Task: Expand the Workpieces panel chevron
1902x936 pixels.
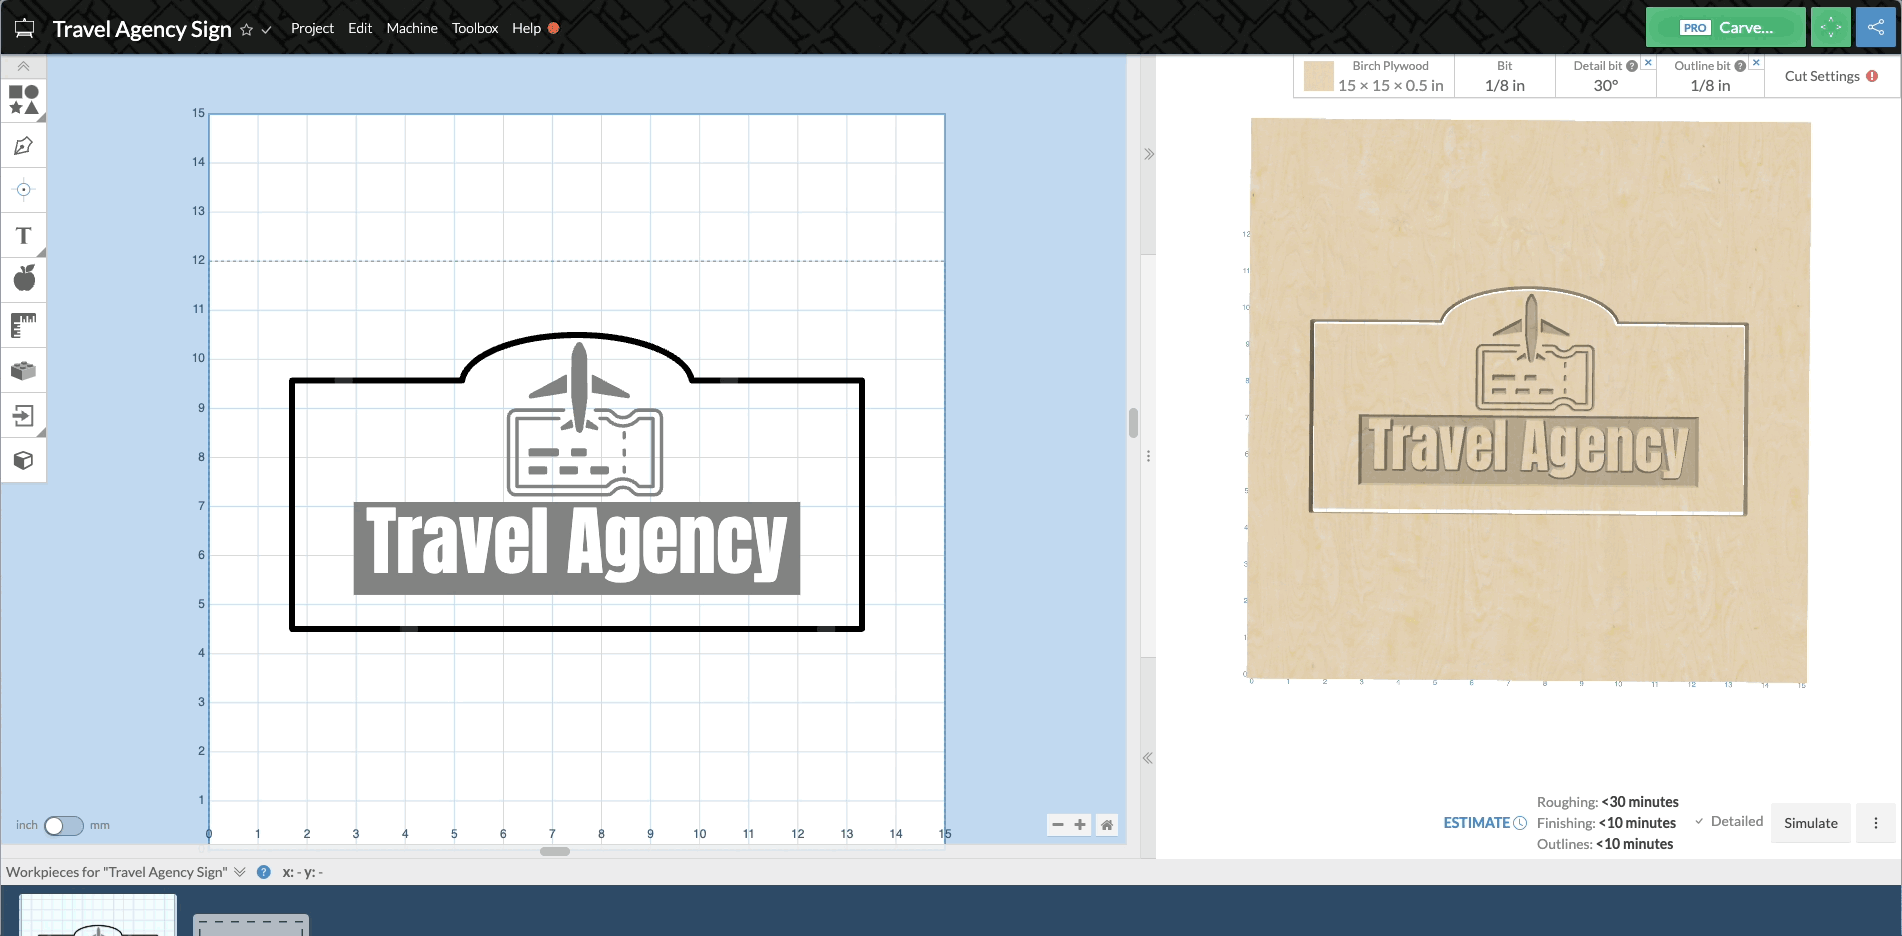Action: tap(240, 872)
